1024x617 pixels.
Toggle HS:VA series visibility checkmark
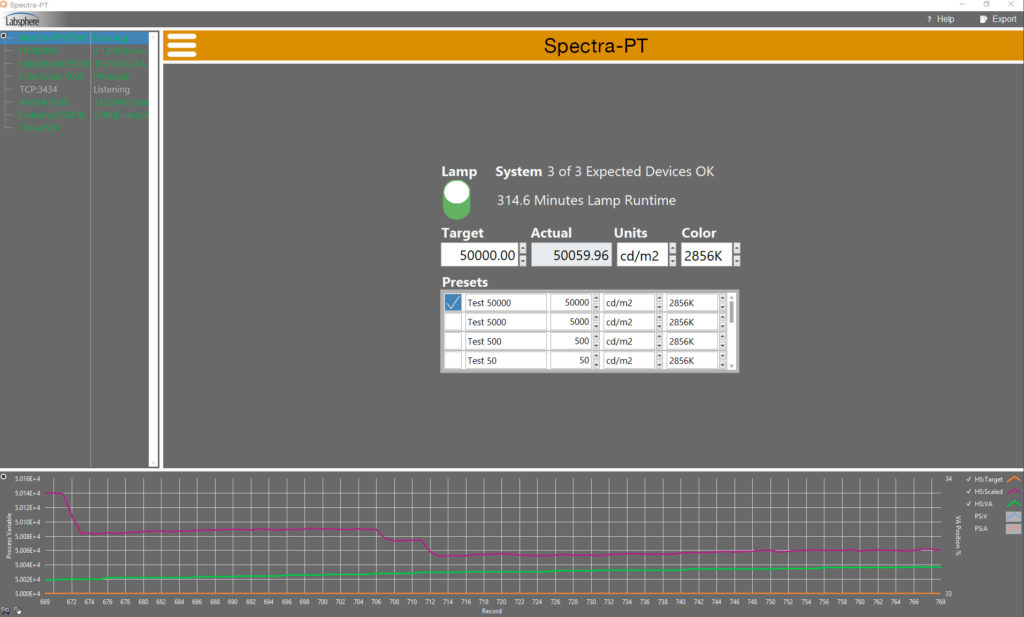[968, 504]
